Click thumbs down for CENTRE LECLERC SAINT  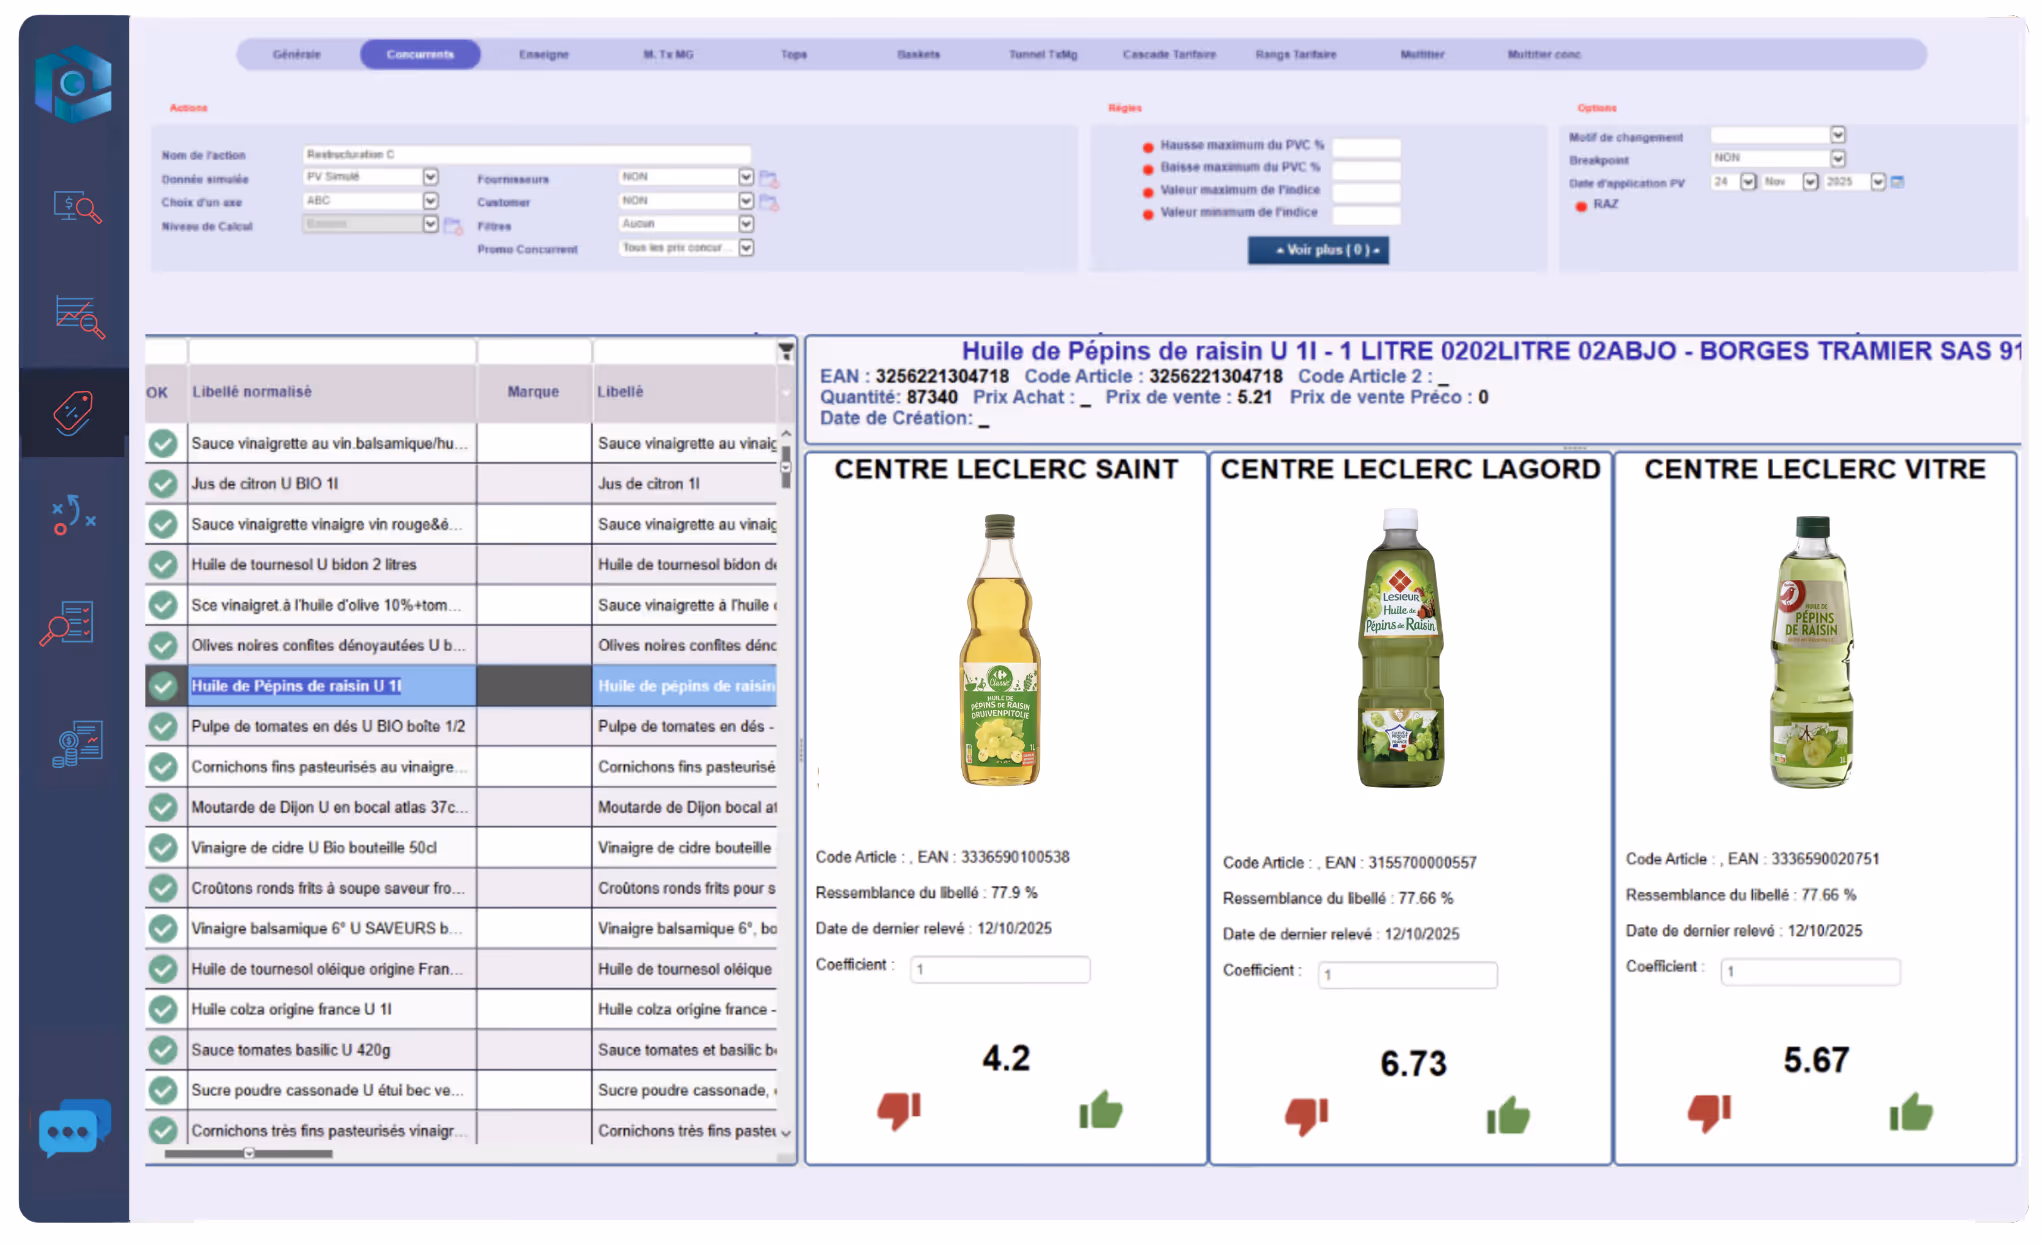[898, 1110]
